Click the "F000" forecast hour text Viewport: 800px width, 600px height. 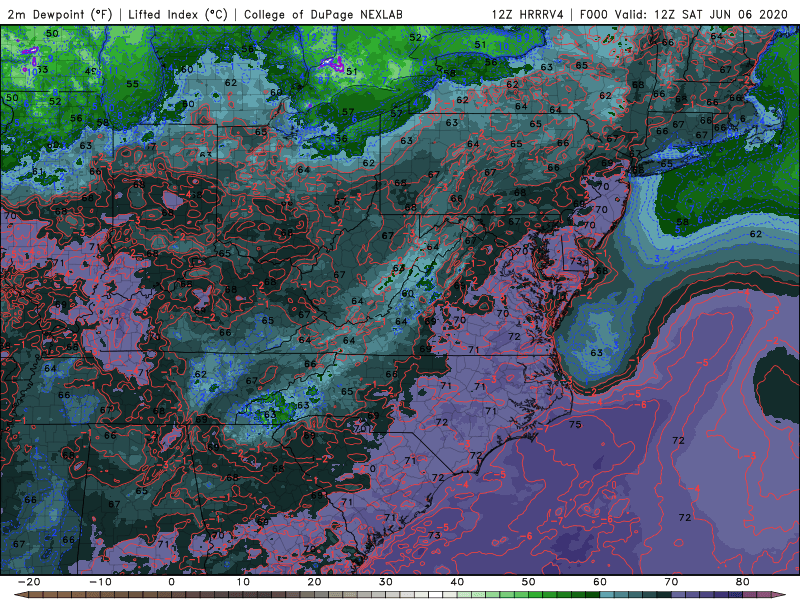click(x=595, y=15)
